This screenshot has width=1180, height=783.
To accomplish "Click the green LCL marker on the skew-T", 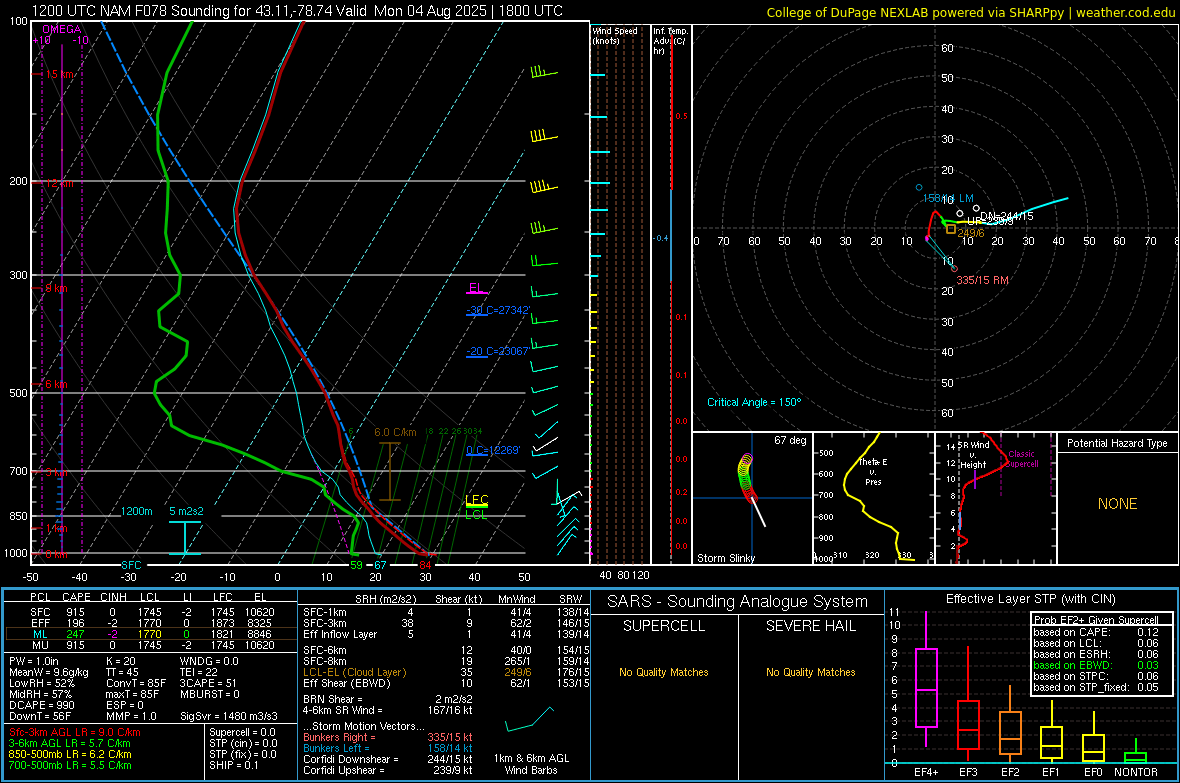I will click(x=476, y=515).
